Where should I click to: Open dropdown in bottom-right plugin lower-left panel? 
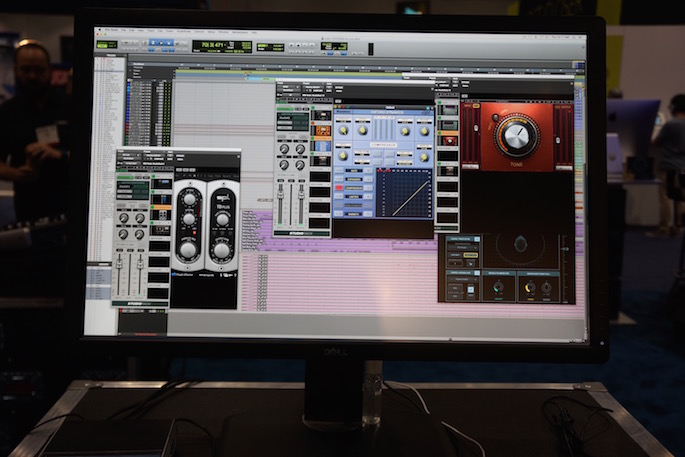tap(462, 279)
